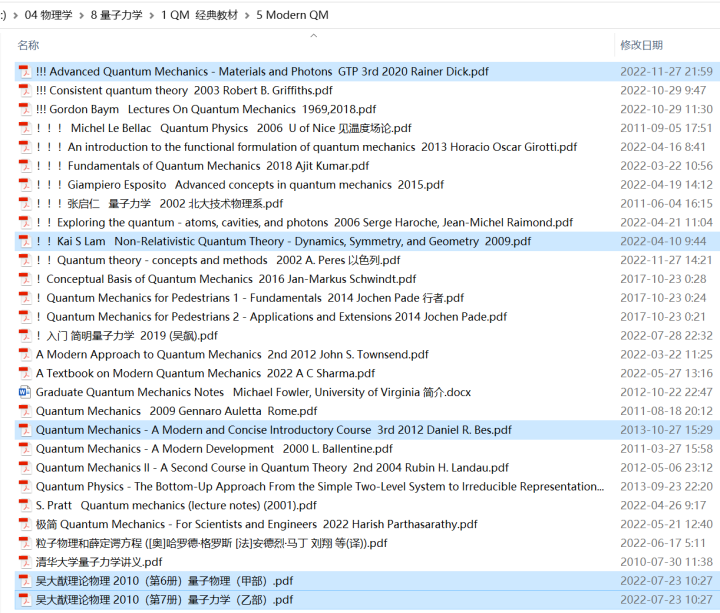This screenshot has height=613, width=720.
Task: Open breadcrumb folder 8 量子力学
Action: tap(117, 15)
